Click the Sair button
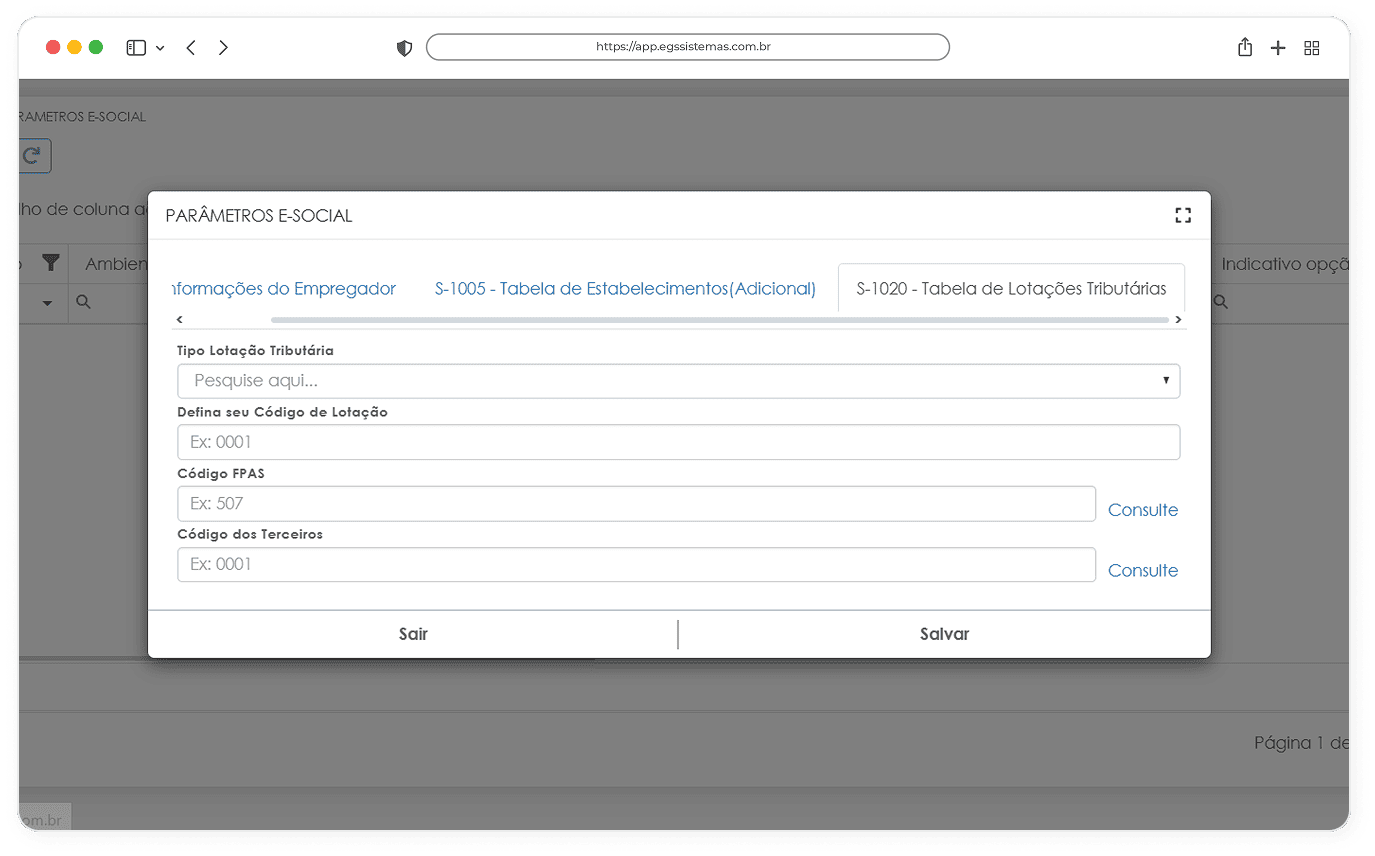 [x=413, y=634]
